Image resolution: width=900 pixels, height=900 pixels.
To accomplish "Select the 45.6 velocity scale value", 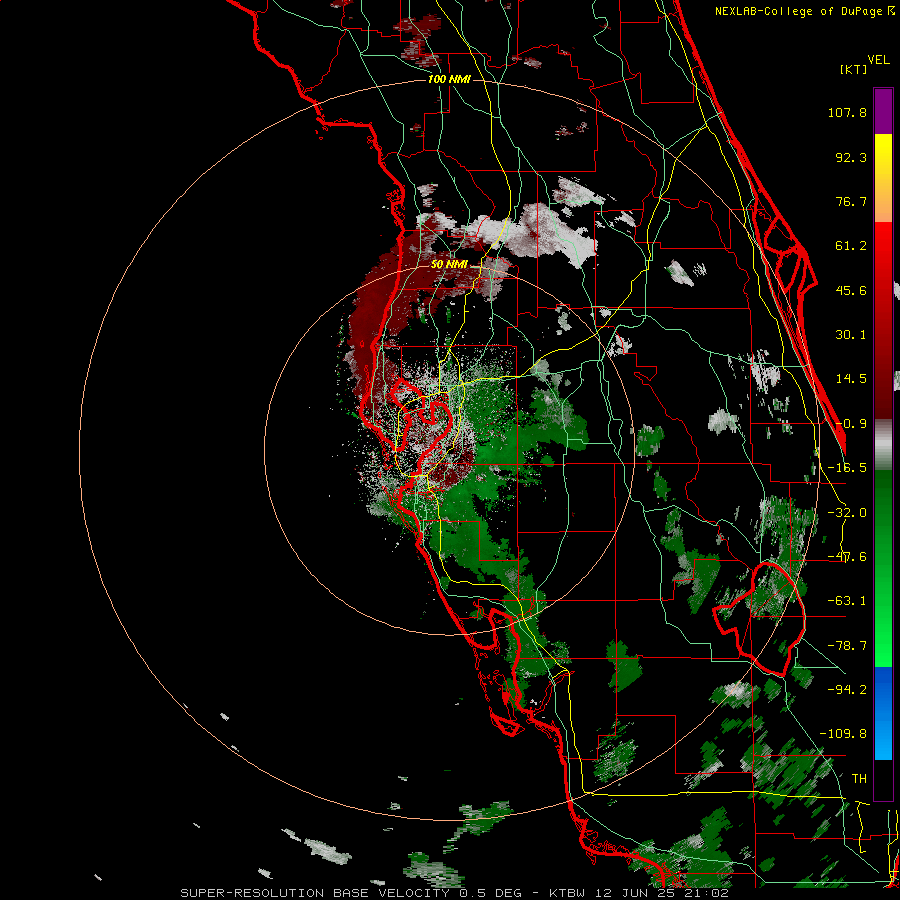I will (851, 290).
